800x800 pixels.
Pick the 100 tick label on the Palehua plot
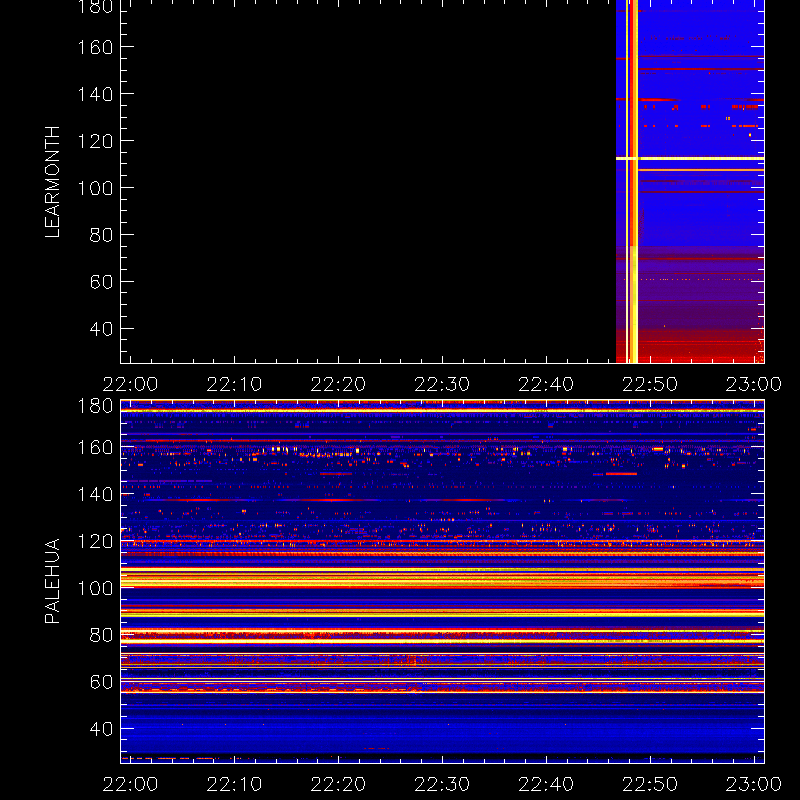point(95,588)
